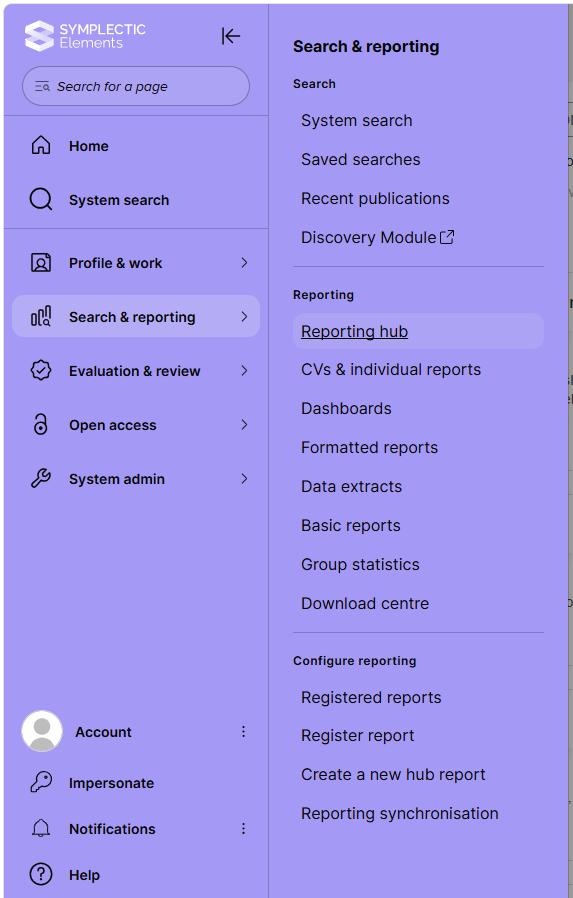
Task: Open Account three-dot options menu
Action: (243, 731)
